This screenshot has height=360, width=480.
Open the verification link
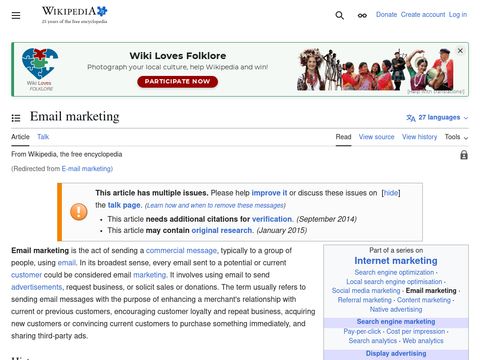(x=272, y=219)
